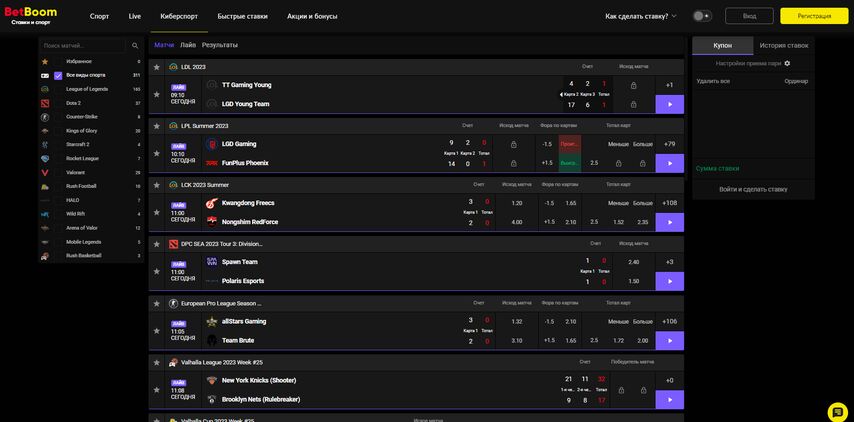Uncheck the all sports checkbox
This screenshot has height=422, width=854.
click(58, 76)
